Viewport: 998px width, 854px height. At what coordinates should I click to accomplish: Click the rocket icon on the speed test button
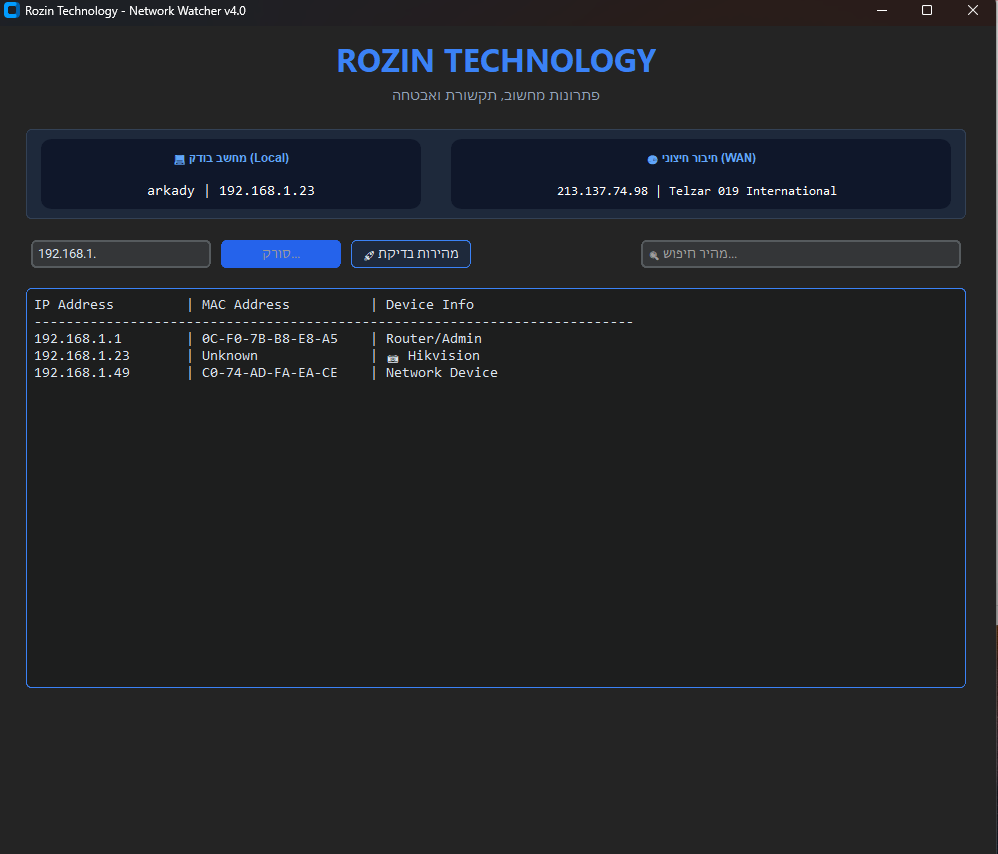pos(369,255)
